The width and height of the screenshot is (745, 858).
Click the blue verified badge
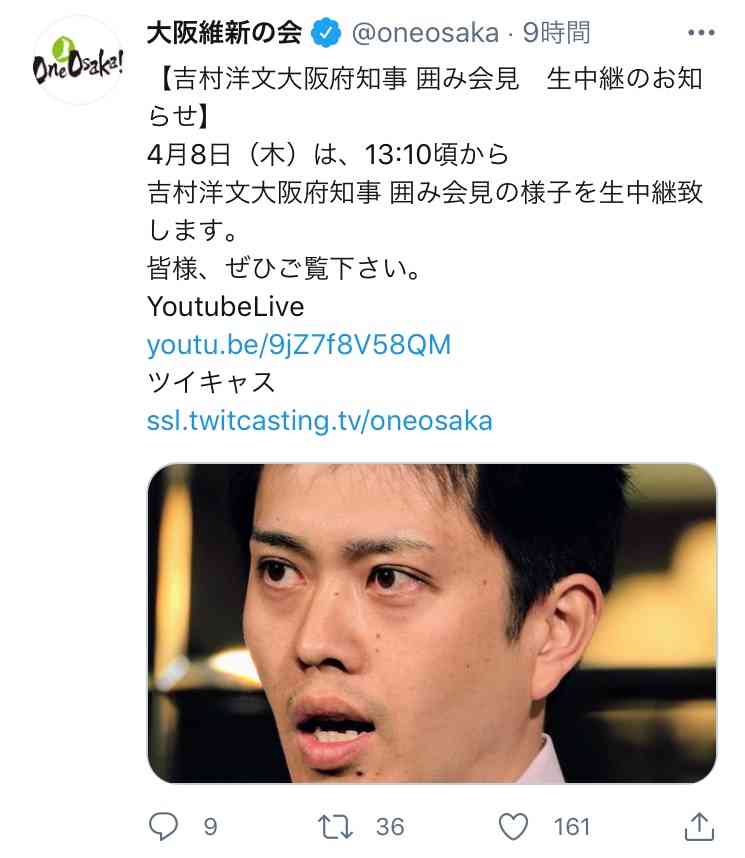coord(326,33)
